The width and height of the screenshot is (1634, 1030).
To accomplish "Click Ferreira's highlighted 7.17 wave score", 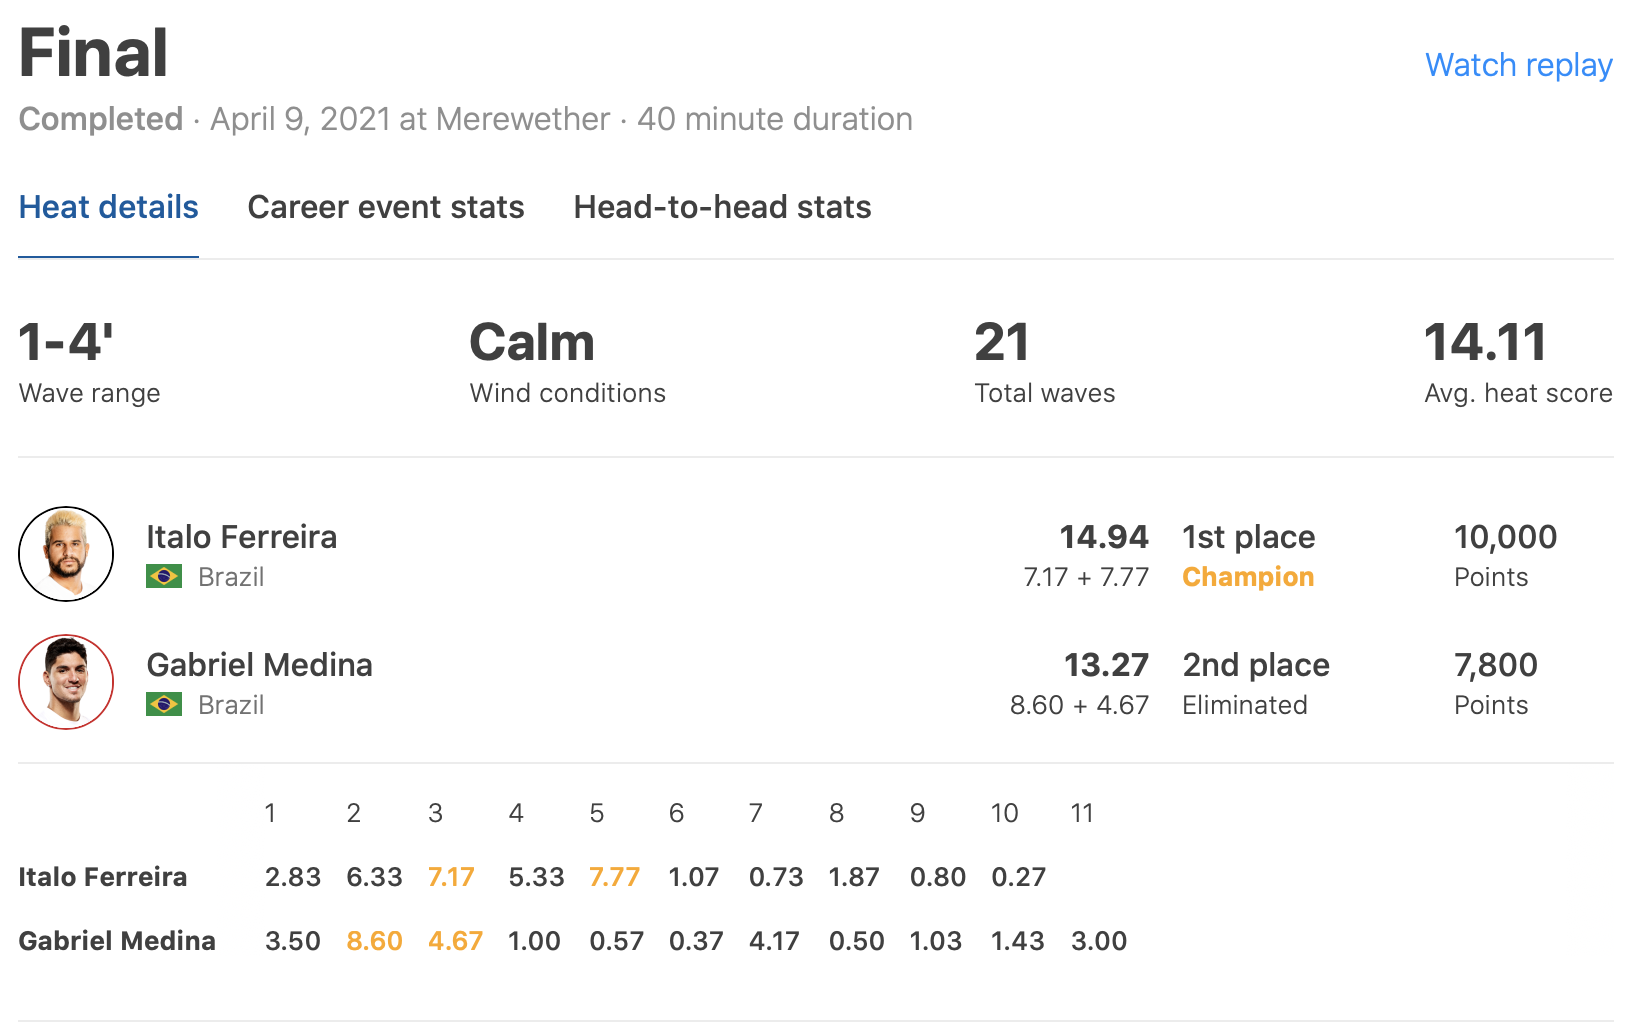I will 451,877.
